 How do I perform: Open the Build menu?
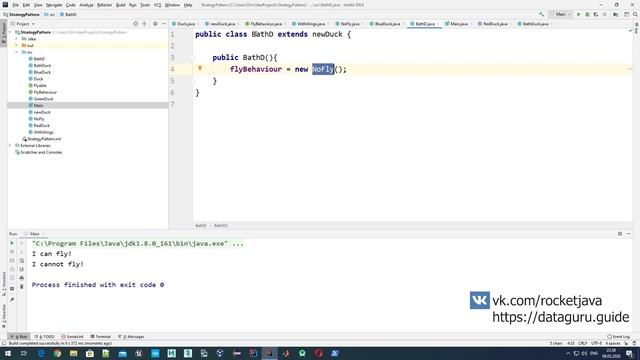(x=121, y=5)
